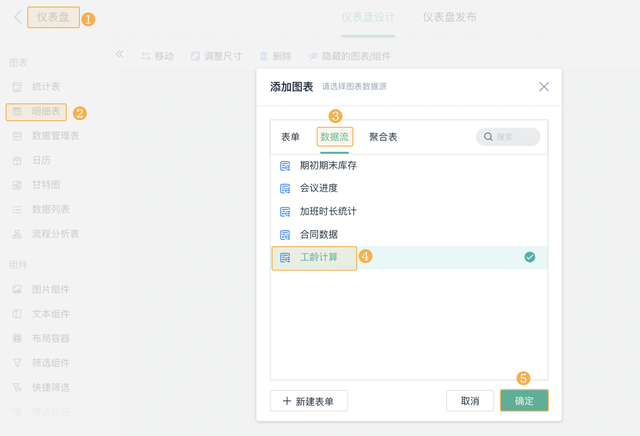Viewport: 640px width, 436px height.
Task: Switch to 仪表盘发布 tab
Action: [x=449, y=17]
